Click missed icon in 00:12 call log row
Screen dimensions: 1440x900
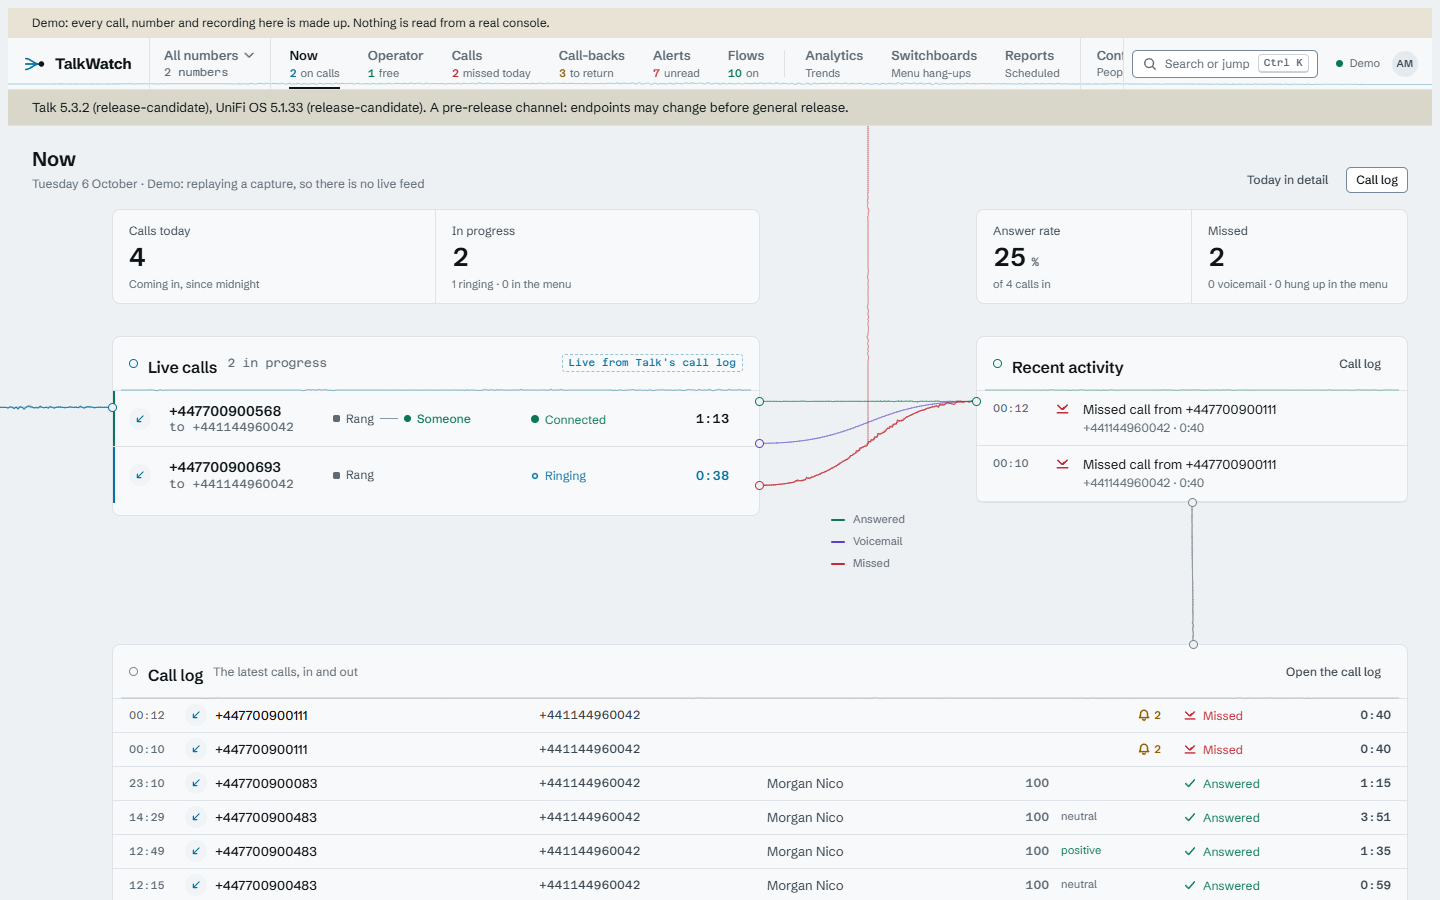pos(1190,716)
